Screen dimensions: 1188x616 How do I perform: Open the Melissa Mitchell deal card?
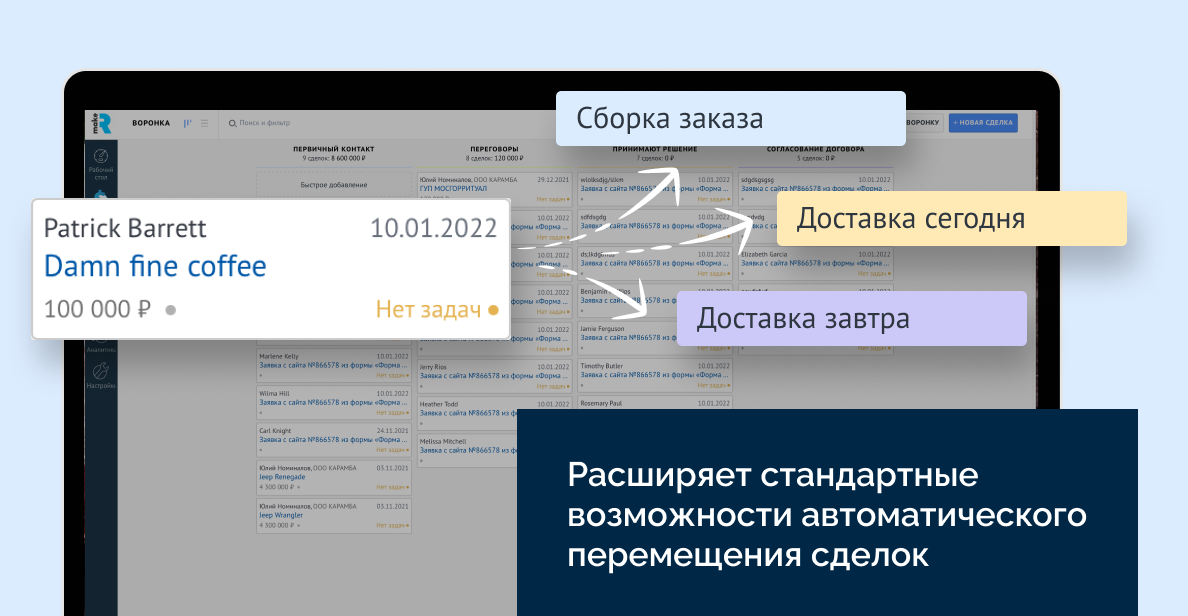click(x=467, y=451)
